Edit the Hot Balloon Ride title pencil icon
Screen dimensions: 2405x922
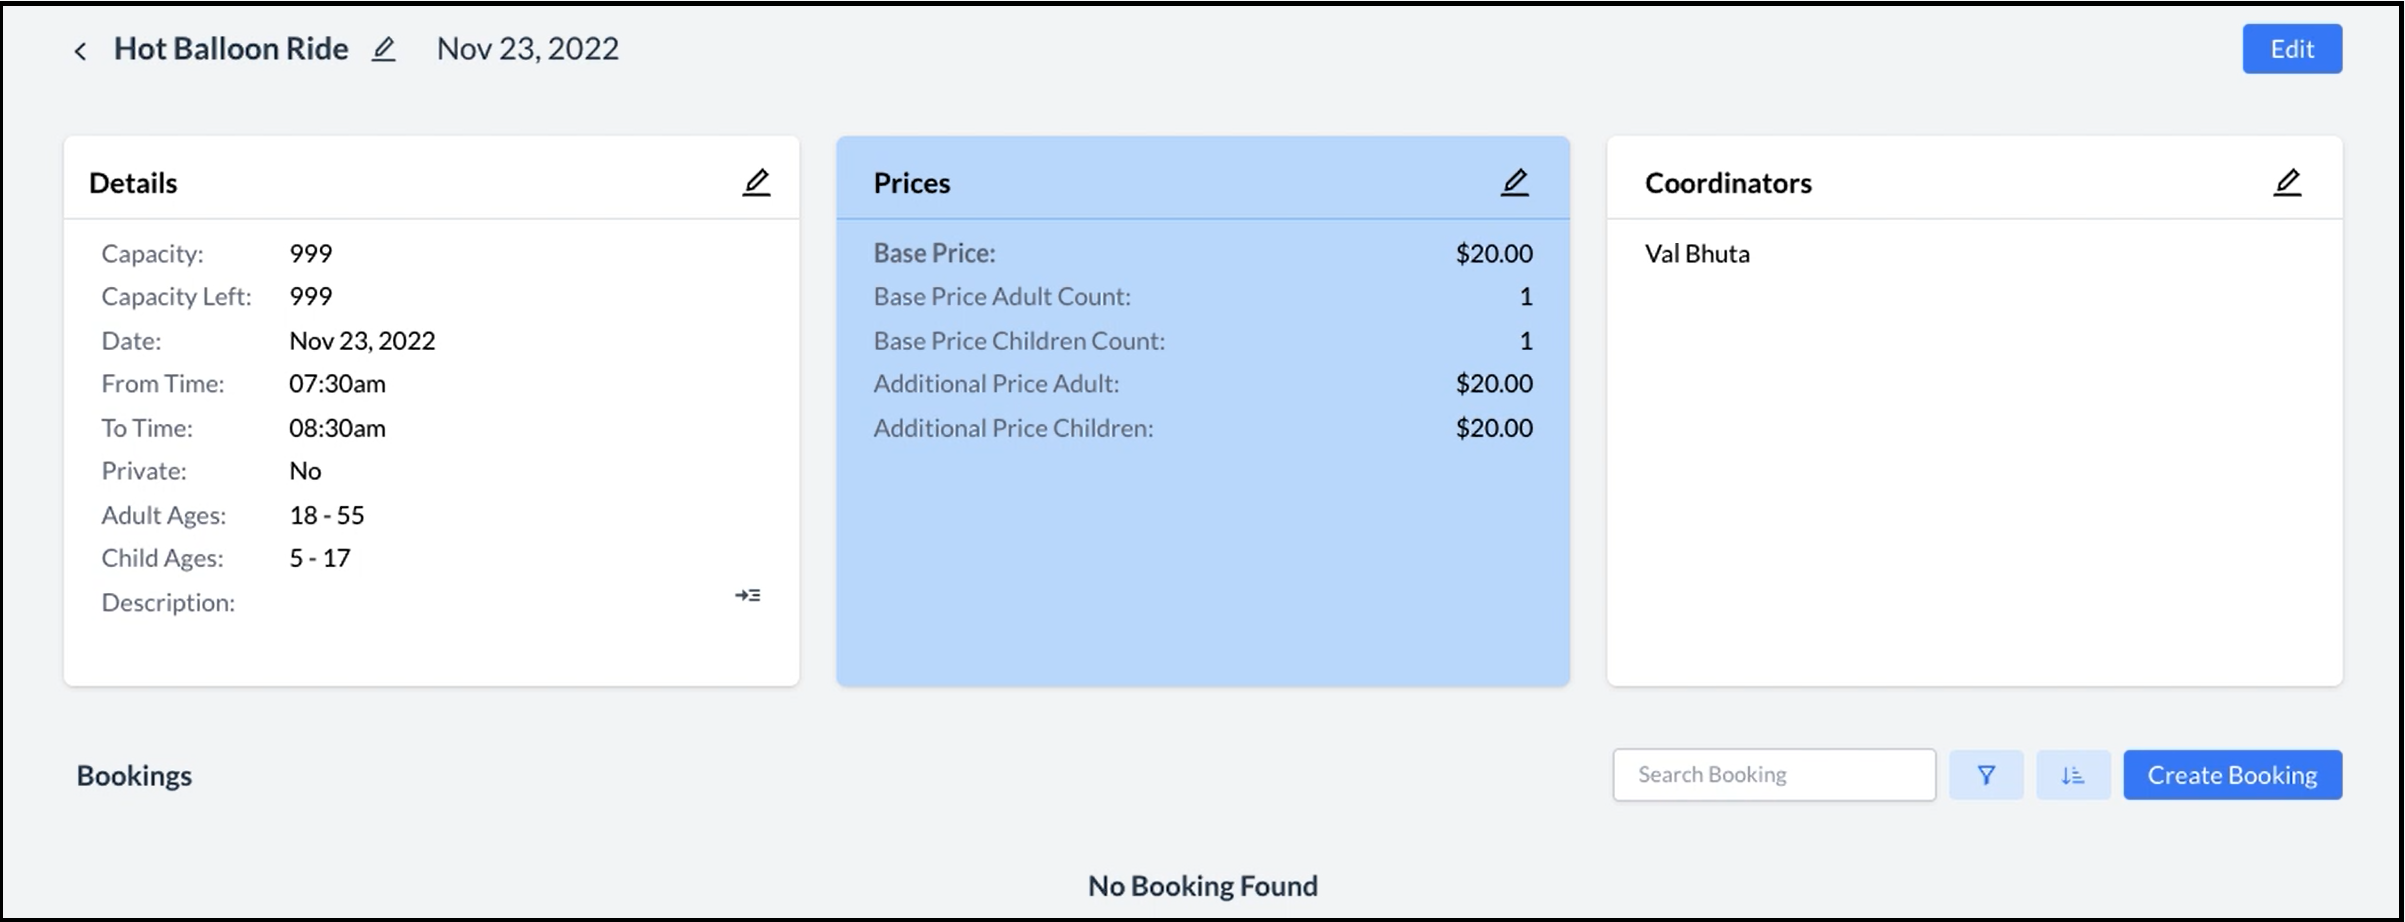pos(384,48)
